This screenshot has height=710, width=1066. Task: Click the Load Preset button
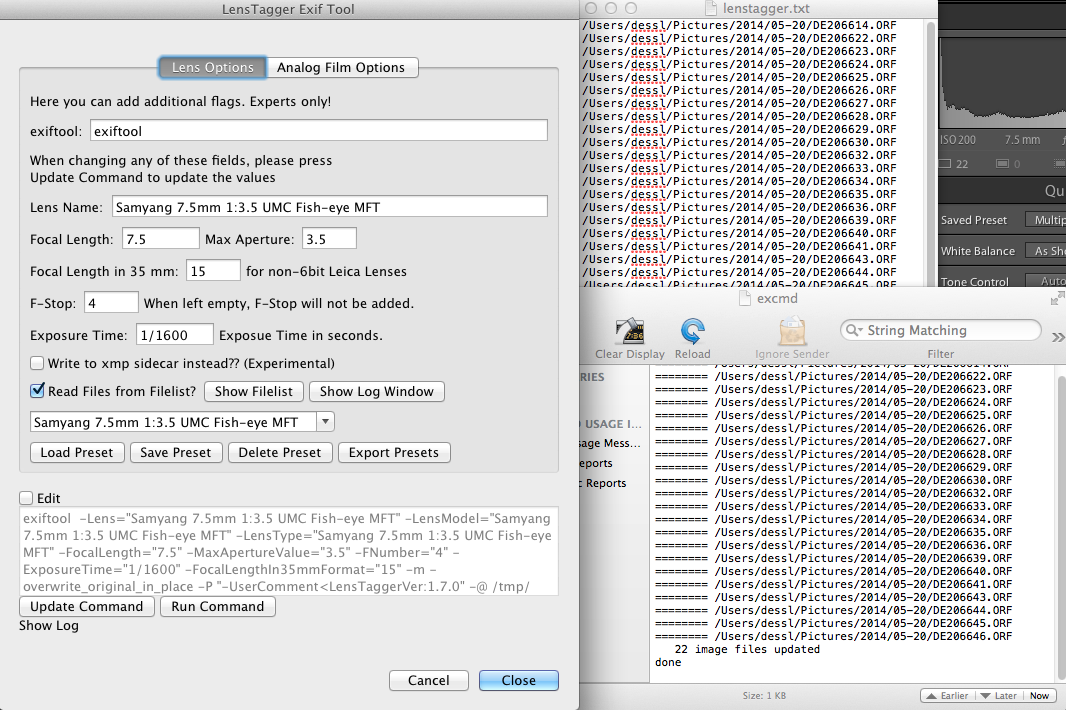(x=77, y=452)
